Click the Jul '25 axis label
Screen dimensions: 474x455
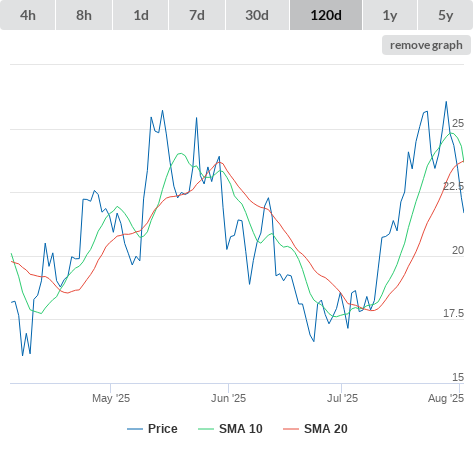click(x=342, y=398)
